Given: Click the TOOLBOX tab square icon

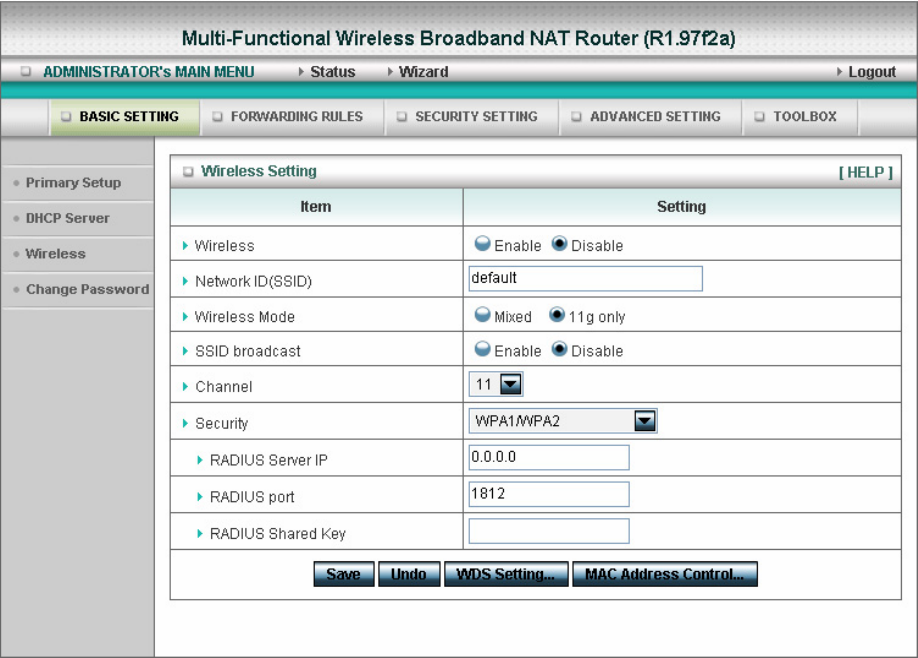Looking at the screenshot, I should (759, 116).
